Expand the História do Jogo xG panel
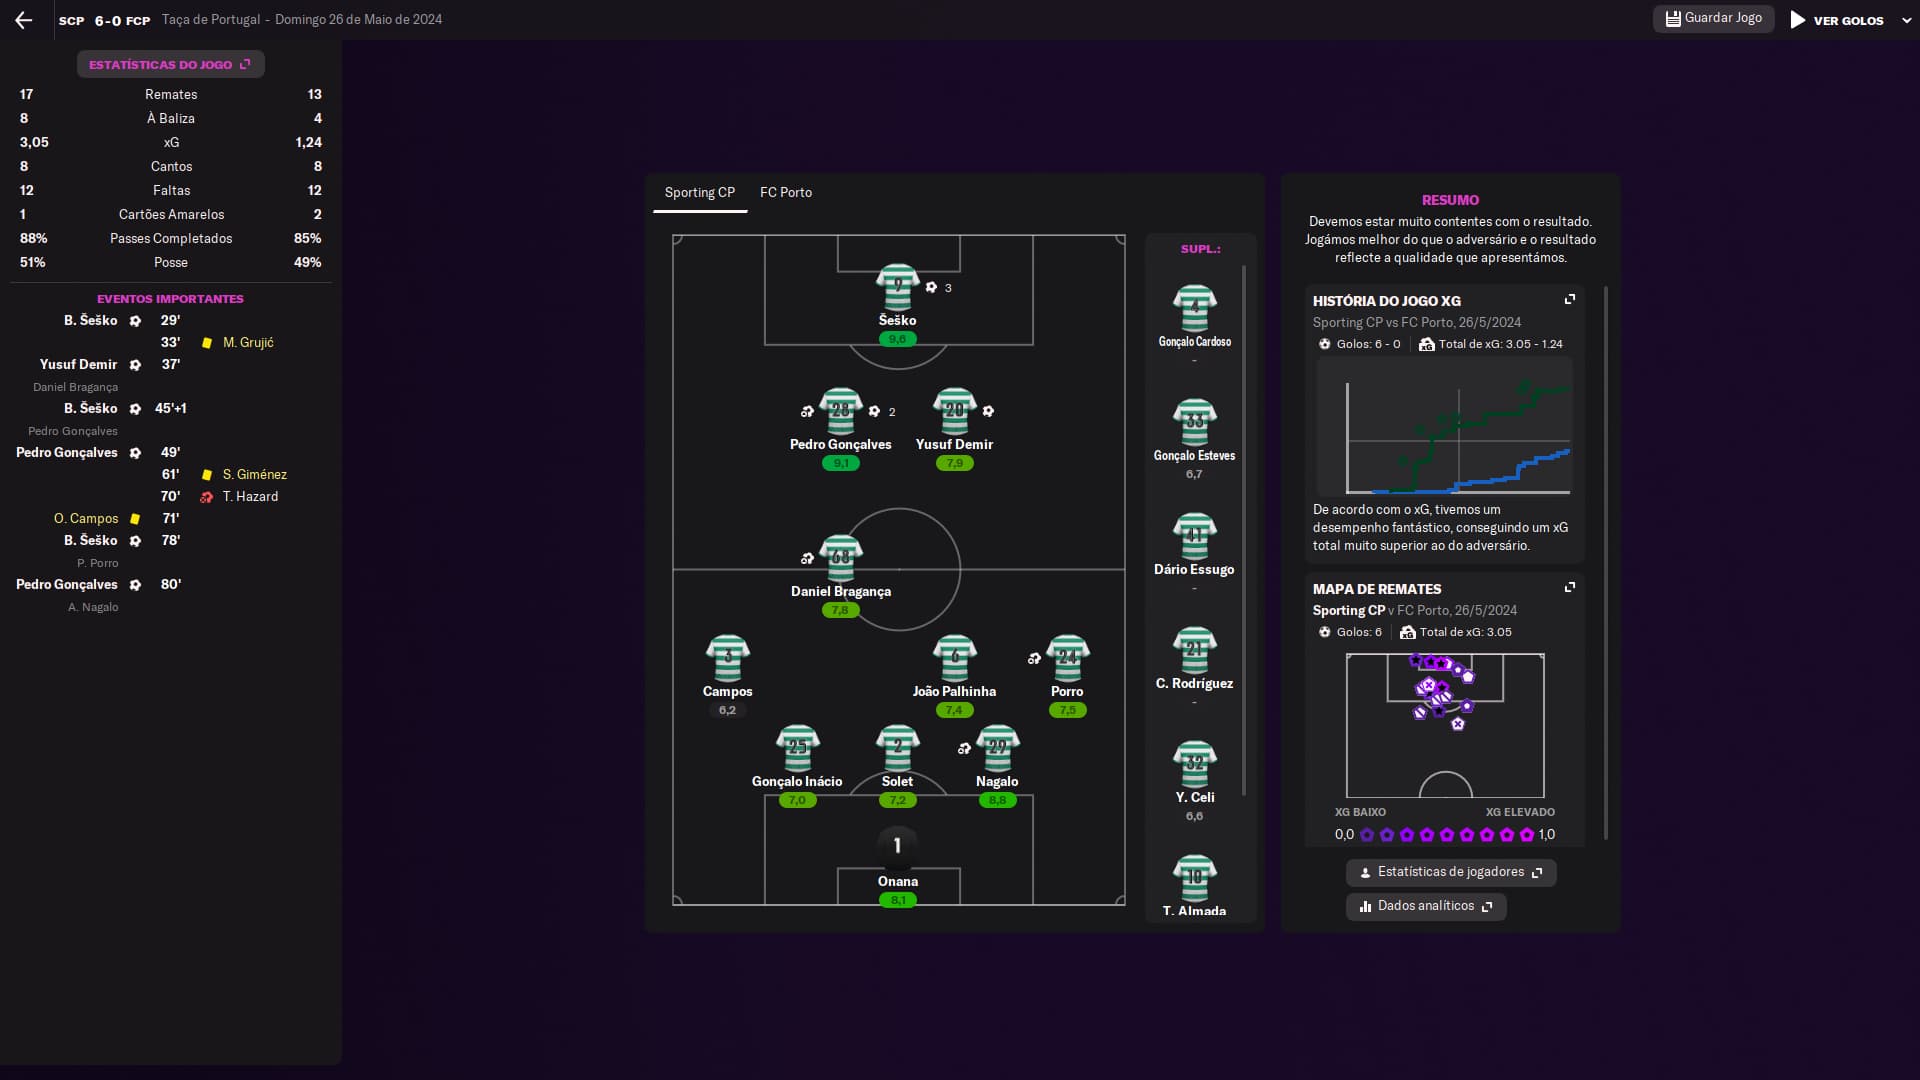 1569,300
